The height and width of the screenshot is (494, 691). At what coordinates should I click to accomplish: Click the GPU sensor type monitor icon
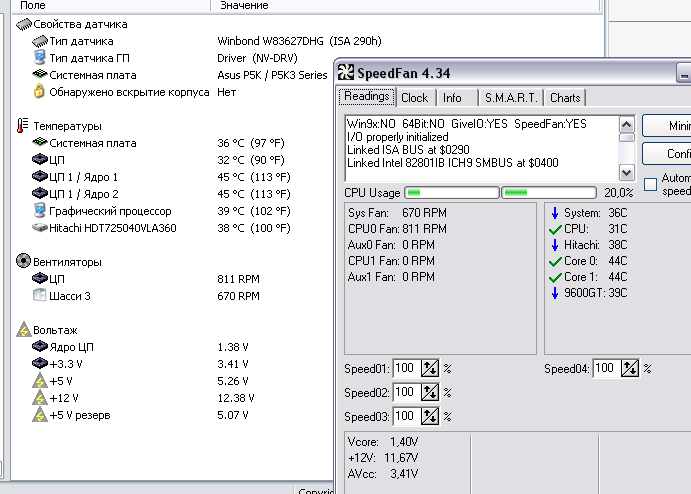click(40, 58)
